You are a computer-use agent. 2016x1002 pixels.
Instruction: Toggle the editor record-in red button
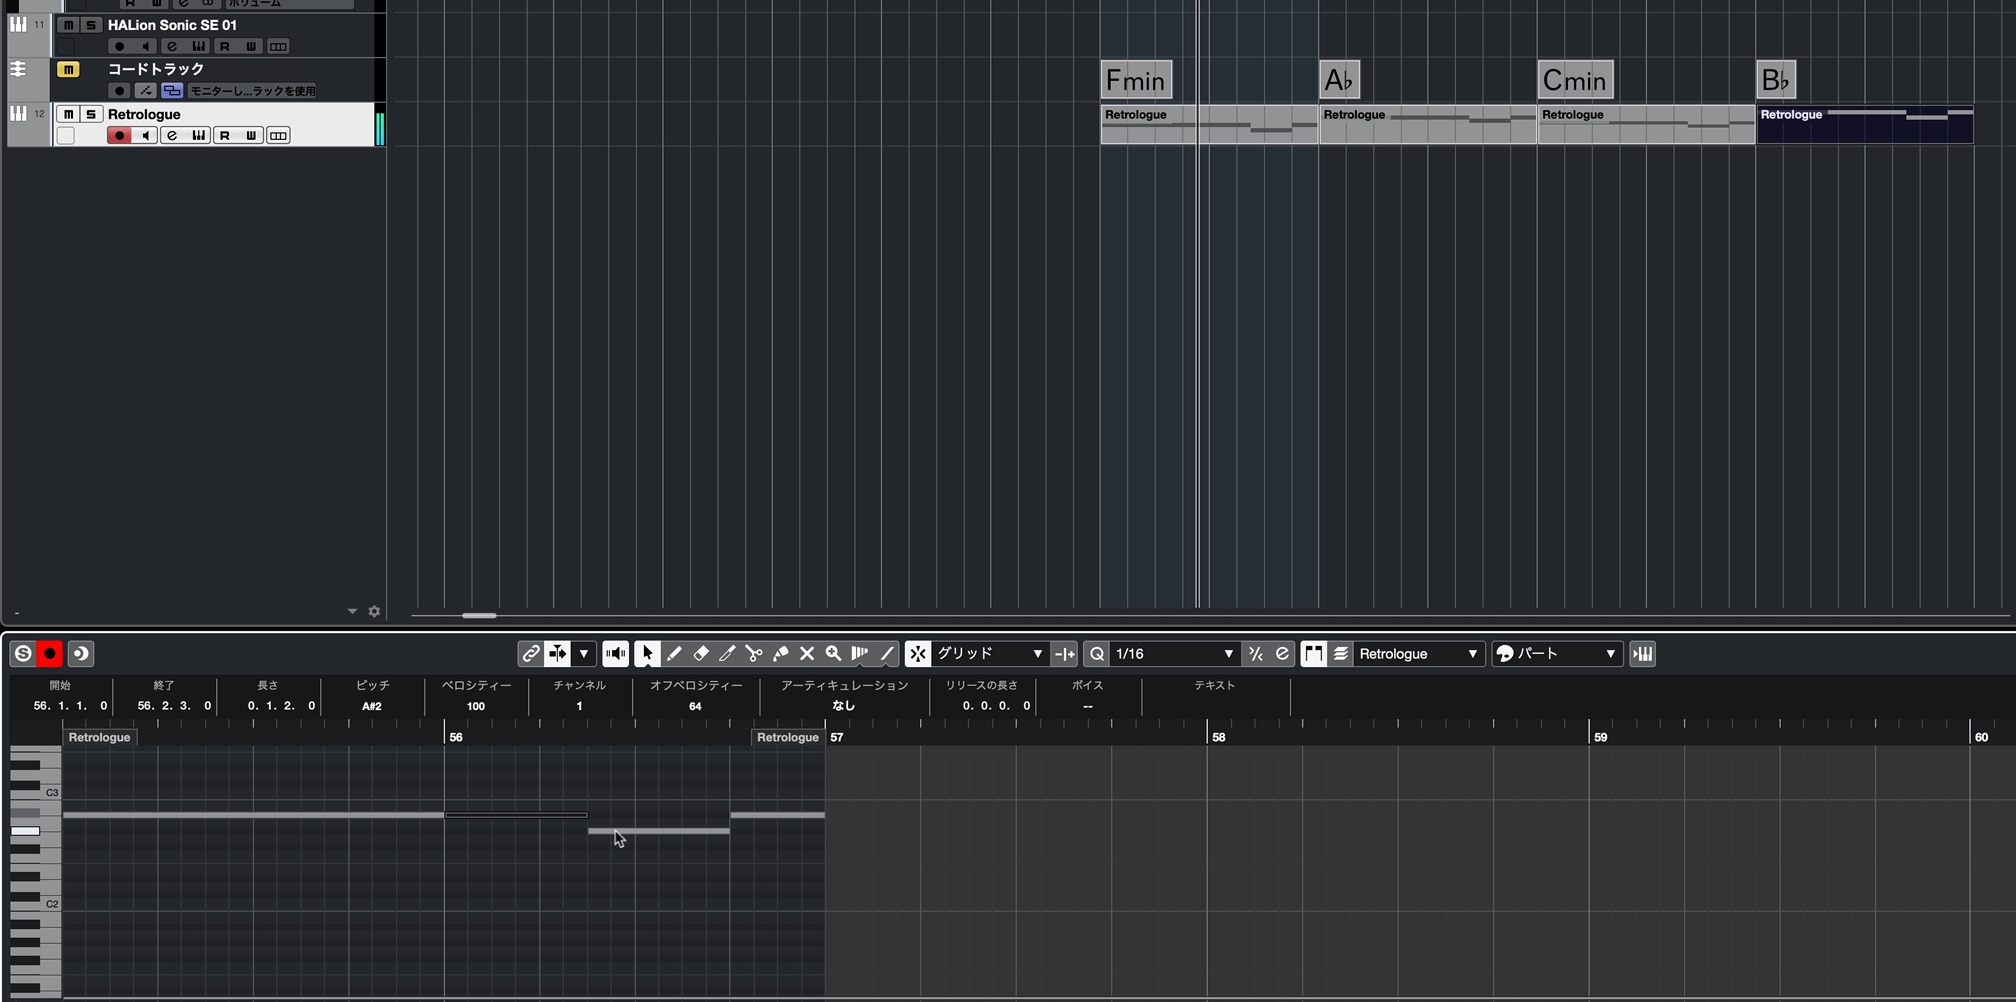(50, 654)
